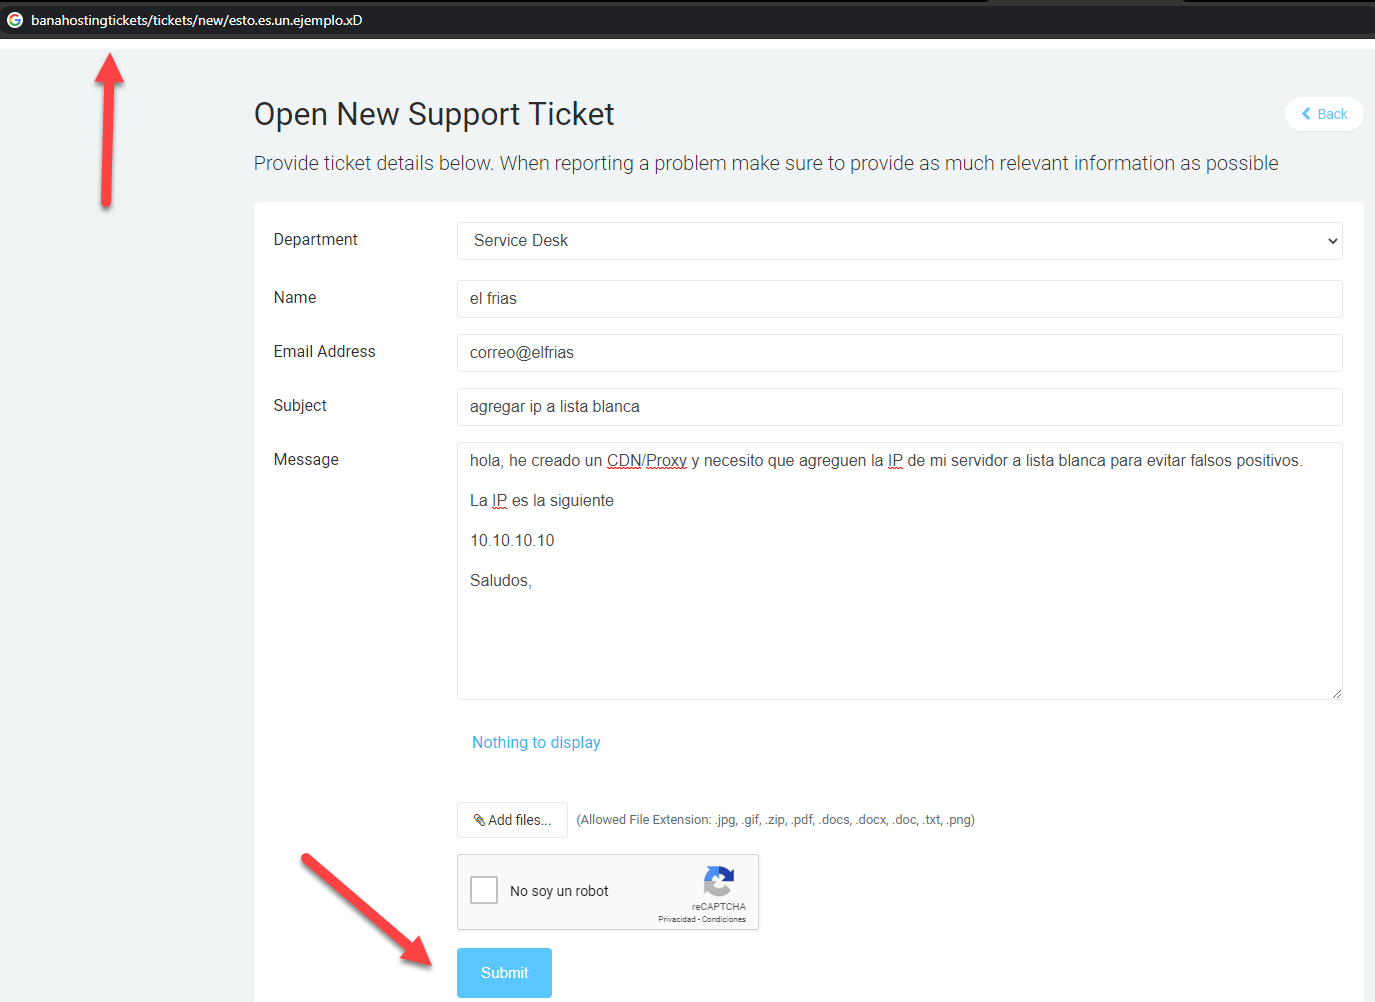Viewport: 1375px width, 1002px height.
Task: Select the Subject text field
Action: pyautogui.click(x=899, y=407)
